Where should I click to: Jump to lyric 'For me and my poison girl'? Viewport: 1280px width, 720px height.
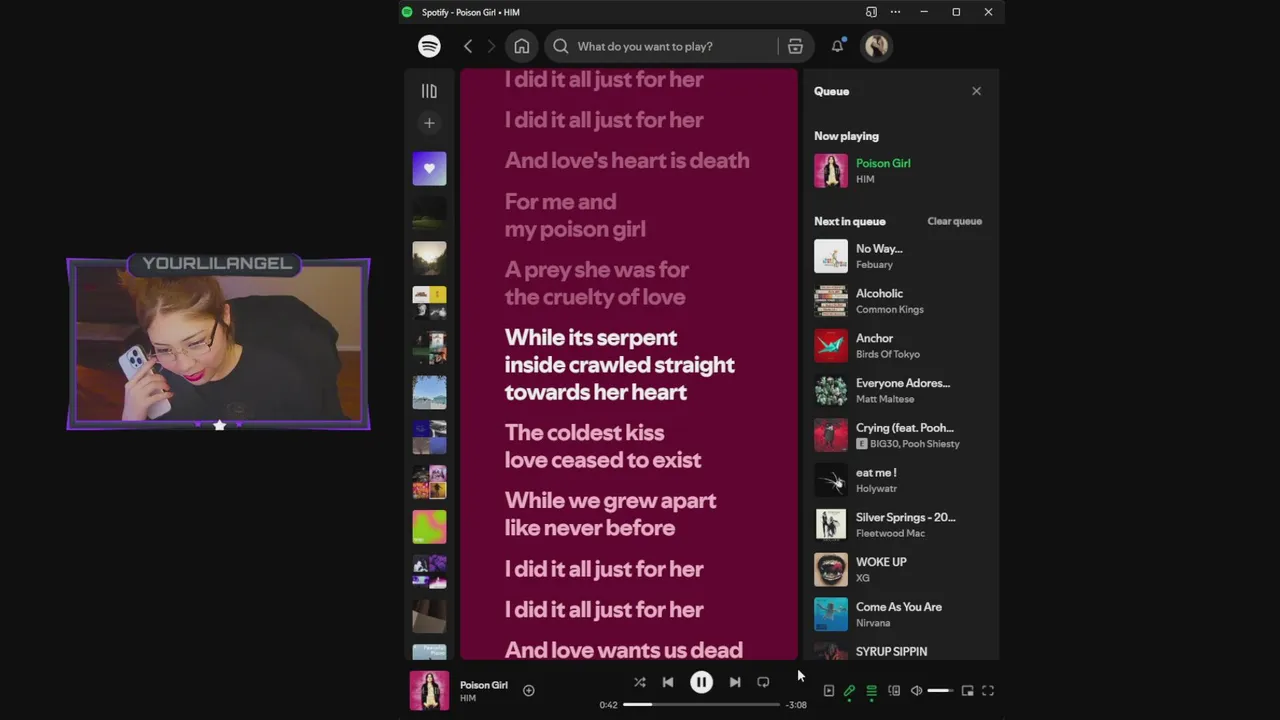tap(575, 215)
